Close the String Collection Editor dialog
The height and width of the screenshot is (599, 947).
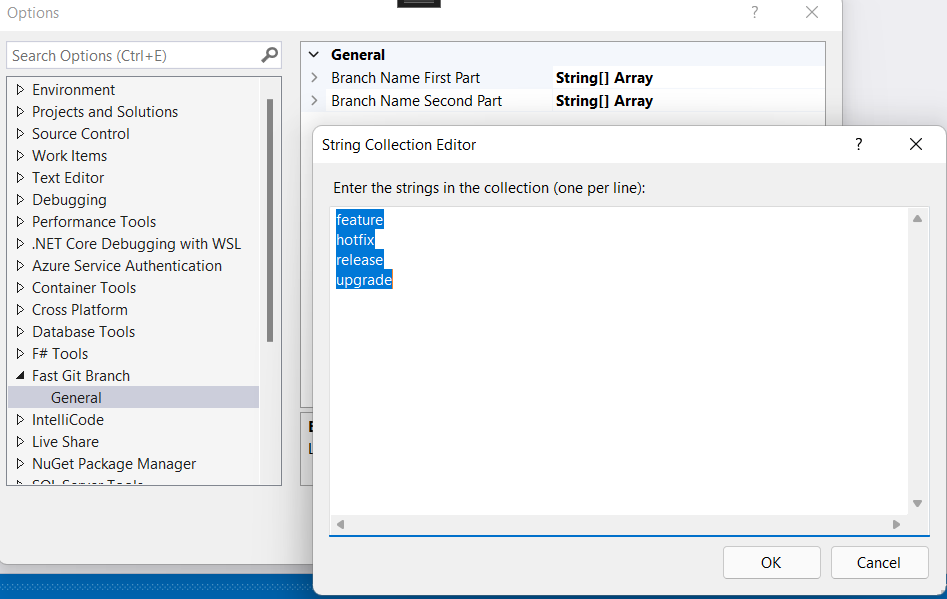915,145
